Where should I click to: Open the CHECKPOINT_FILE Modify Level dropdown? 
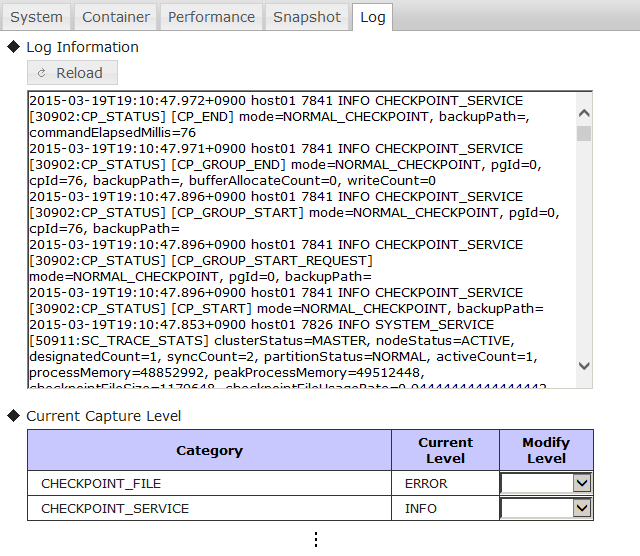[x=582, y=483]
